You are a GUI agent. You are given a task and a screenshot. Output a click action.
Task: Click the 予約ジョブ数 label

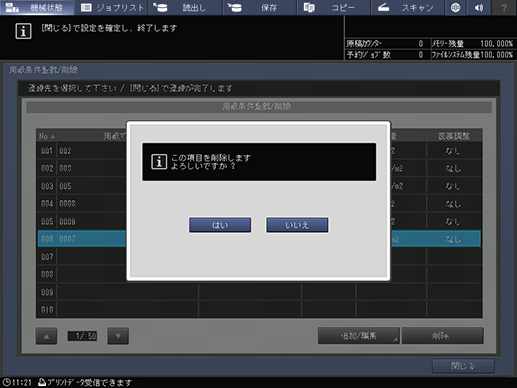coord(368,55)
